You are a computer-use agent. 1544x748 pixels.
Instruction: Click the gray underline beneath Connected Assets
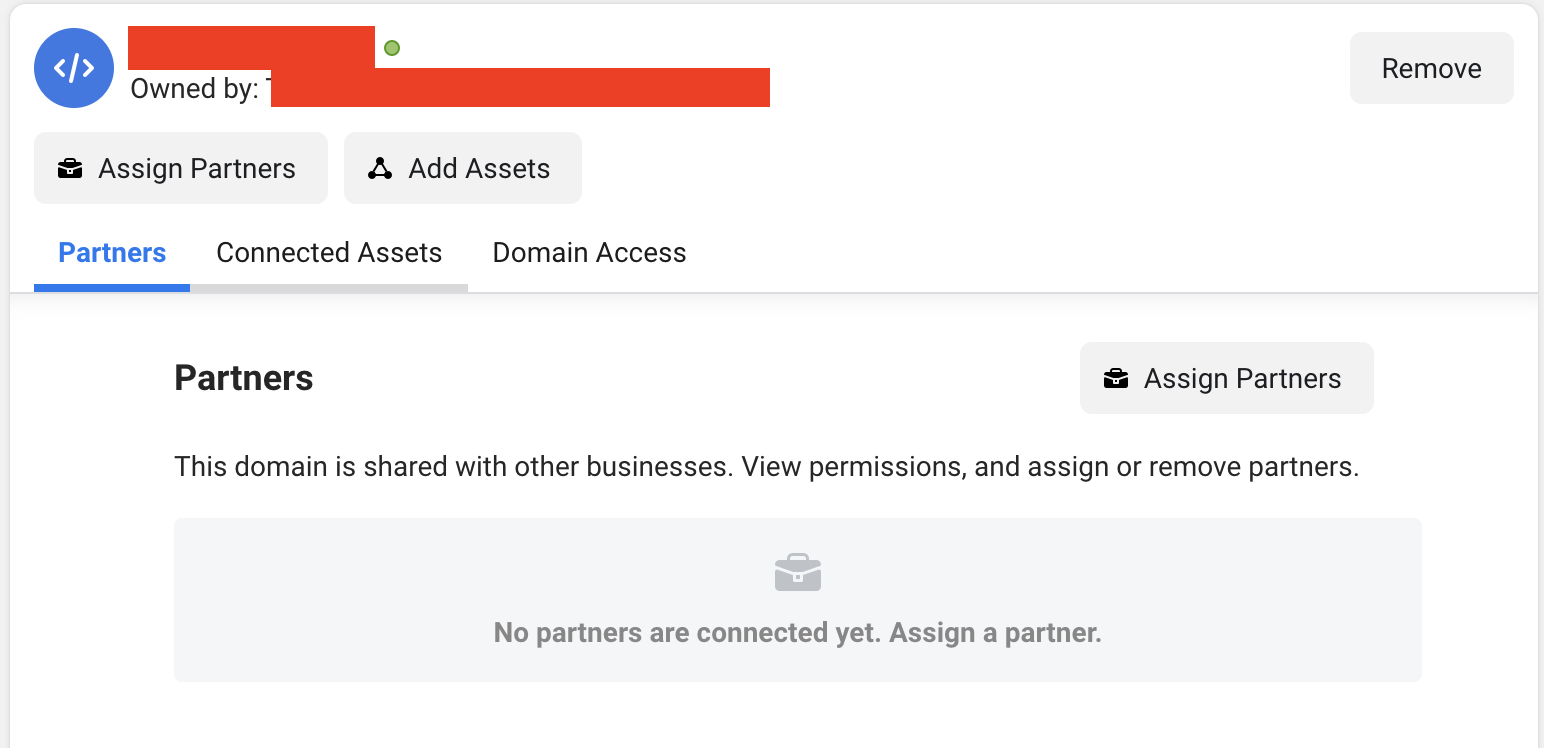pyautogui.click(x=329, y=288)
